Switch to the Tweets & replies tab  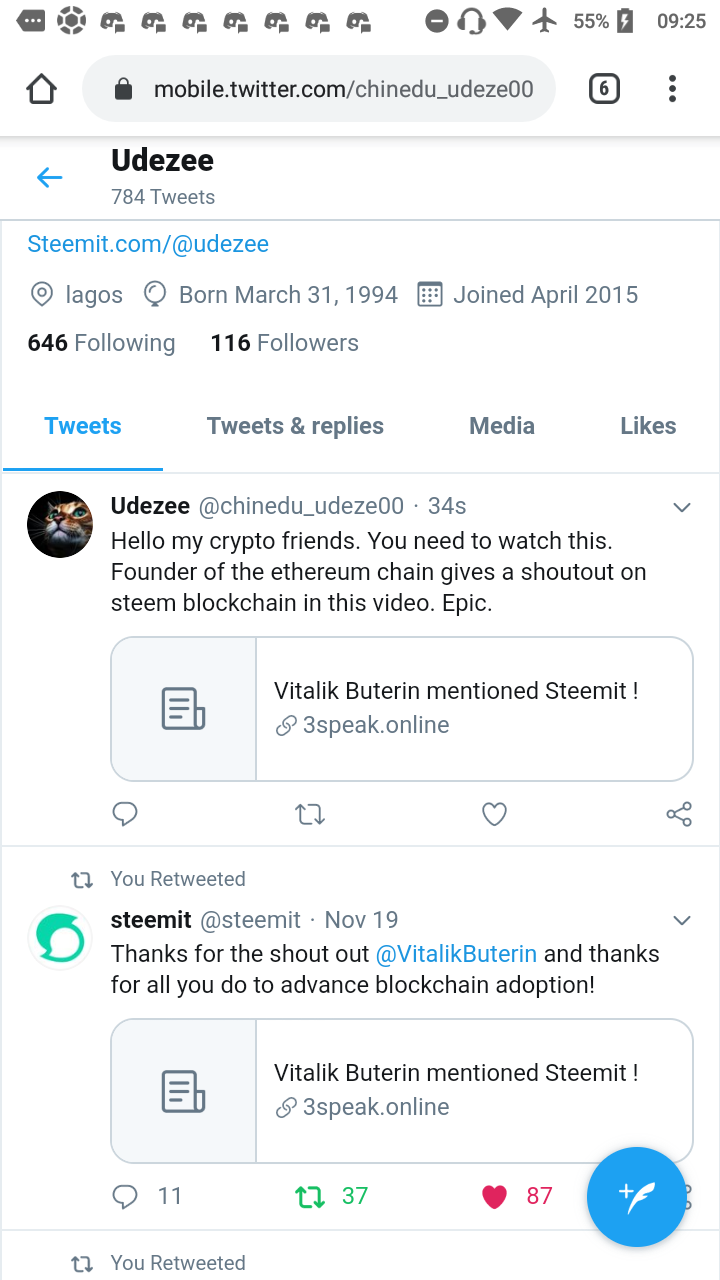coord(295,426)
